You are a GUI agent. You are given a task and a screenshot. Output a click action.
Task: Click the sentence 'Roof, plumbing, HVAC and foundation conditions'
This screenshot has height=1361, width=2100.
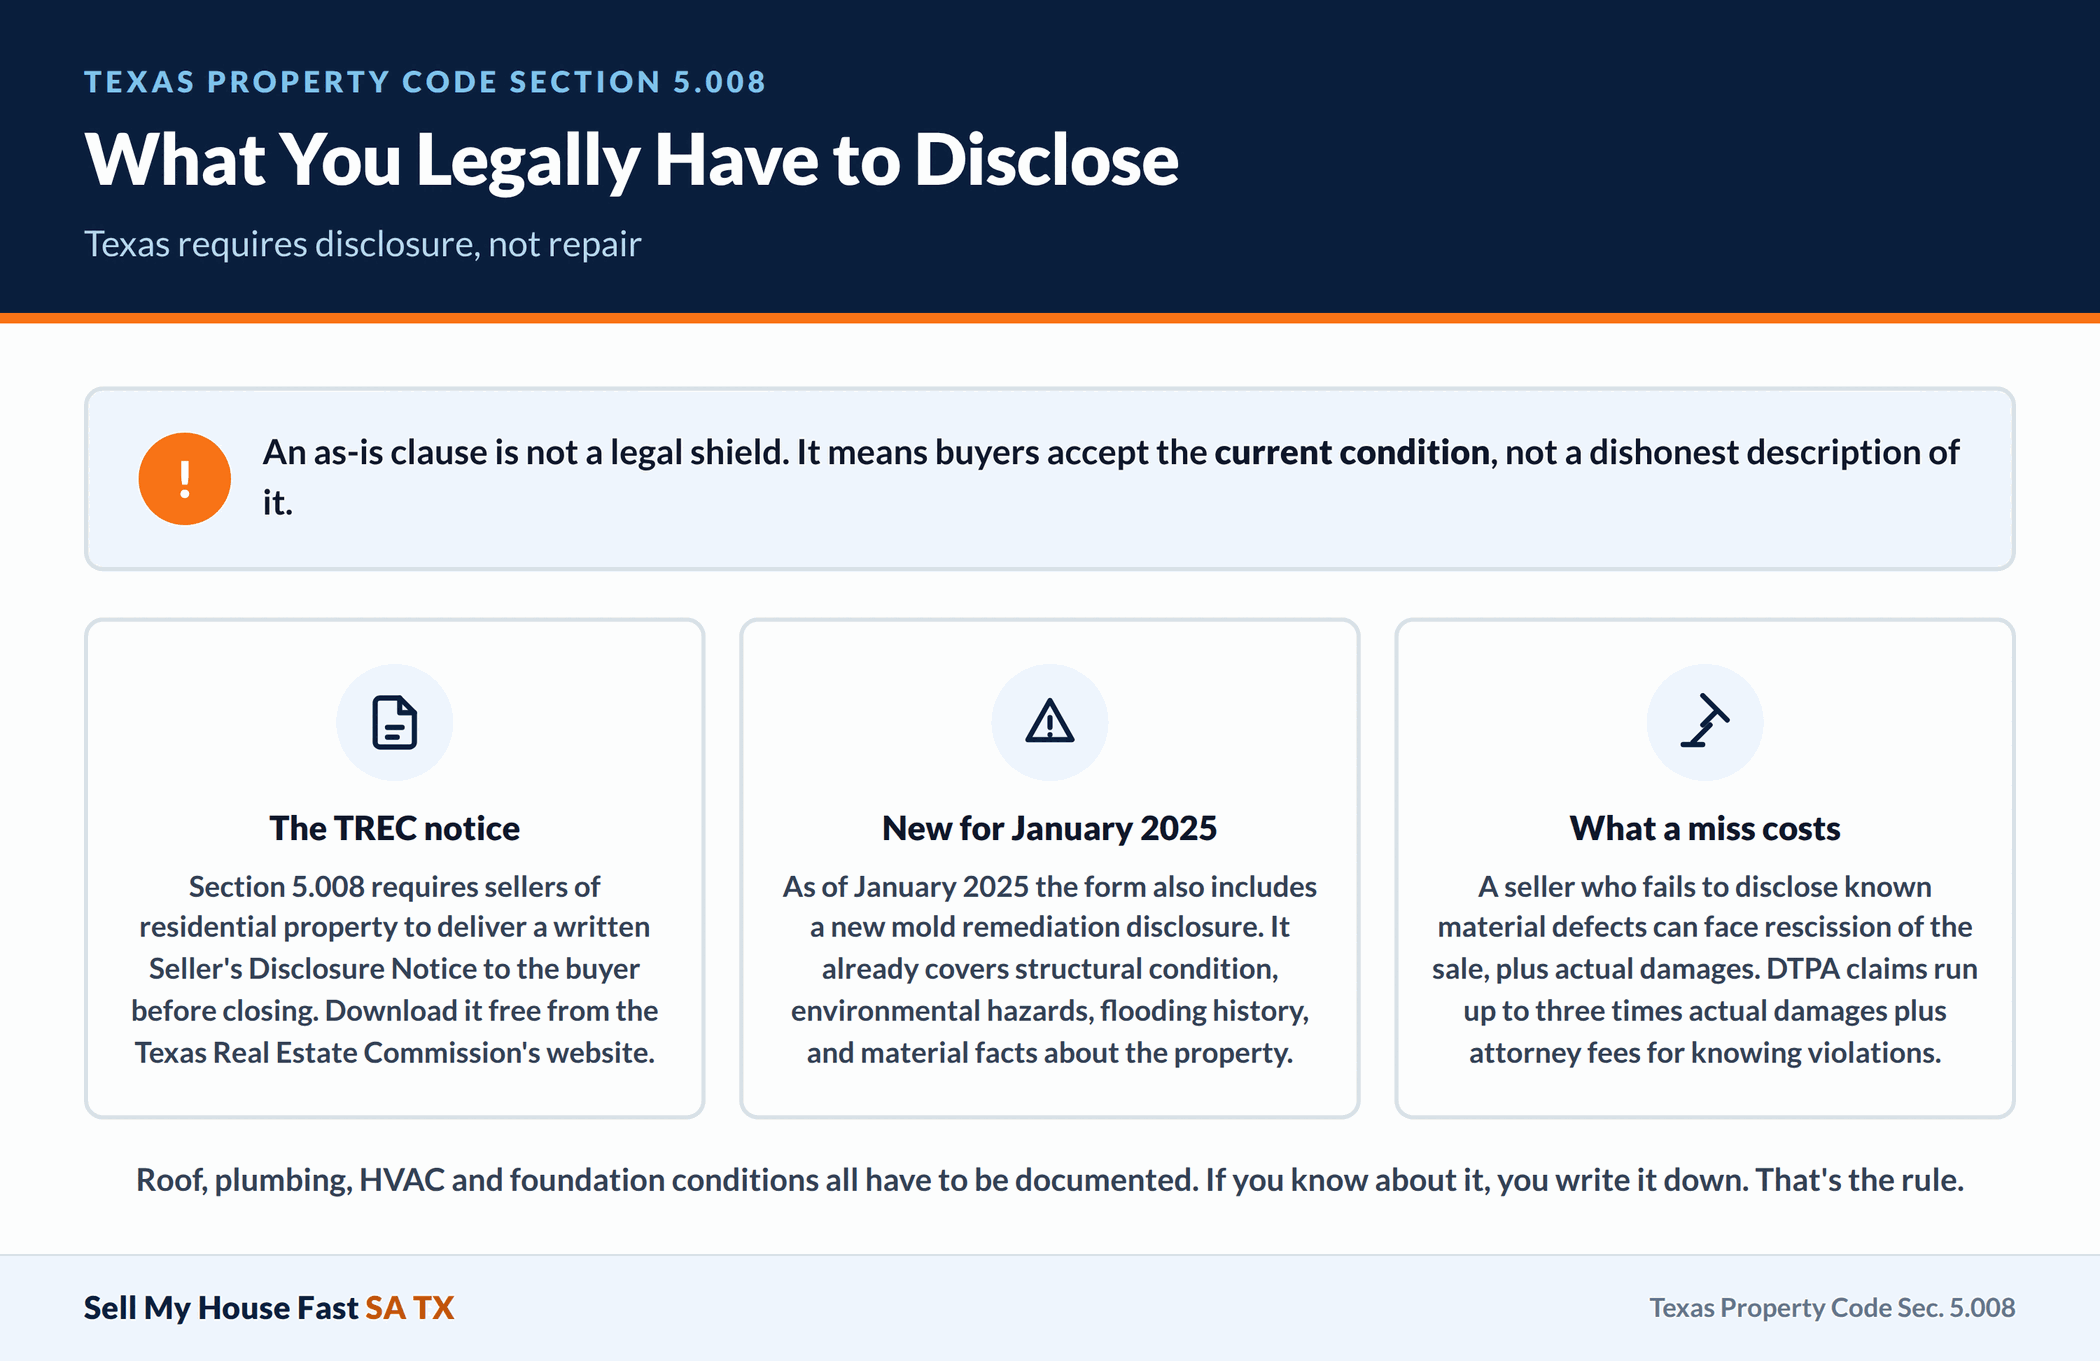tap(1050, 1180)
